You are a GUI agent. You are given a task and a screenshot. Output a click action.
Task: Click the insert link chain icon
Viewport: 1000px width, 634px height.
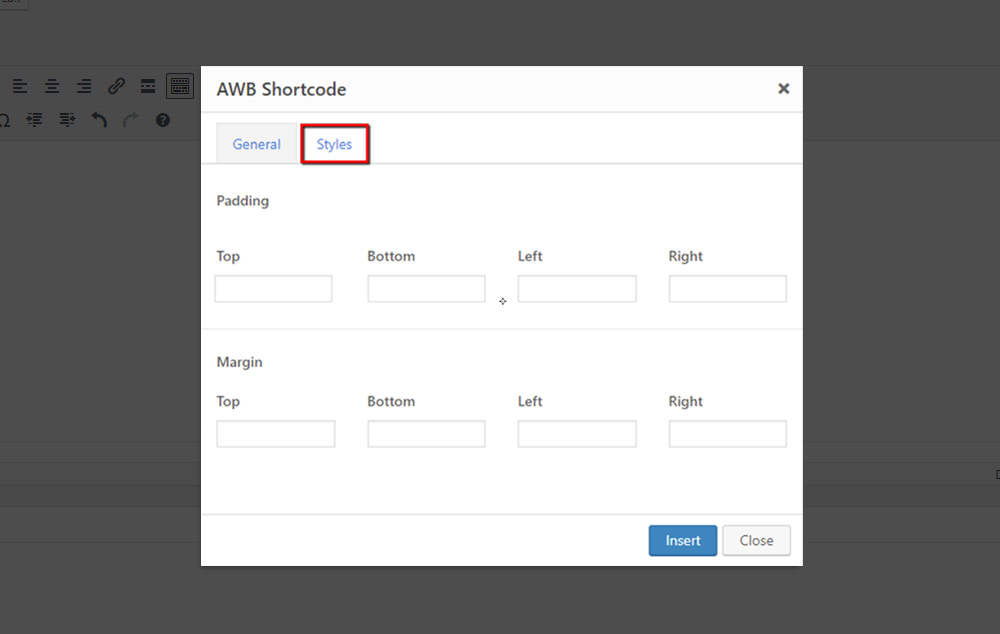tap(116, 86)
